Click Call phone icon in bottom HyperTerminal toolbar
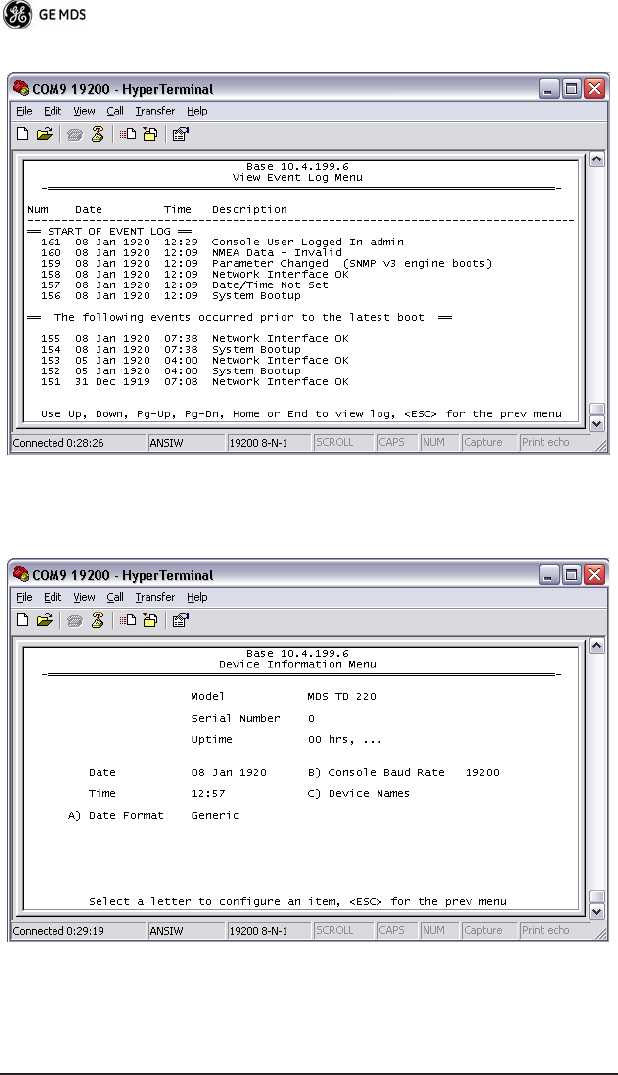Screen dimensions: 618x1075 75,620
